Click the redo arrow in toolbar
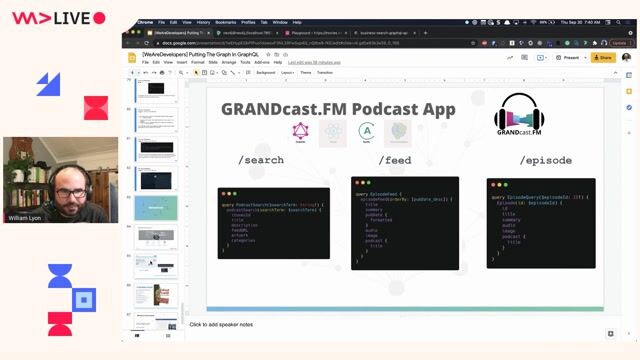 154,73
